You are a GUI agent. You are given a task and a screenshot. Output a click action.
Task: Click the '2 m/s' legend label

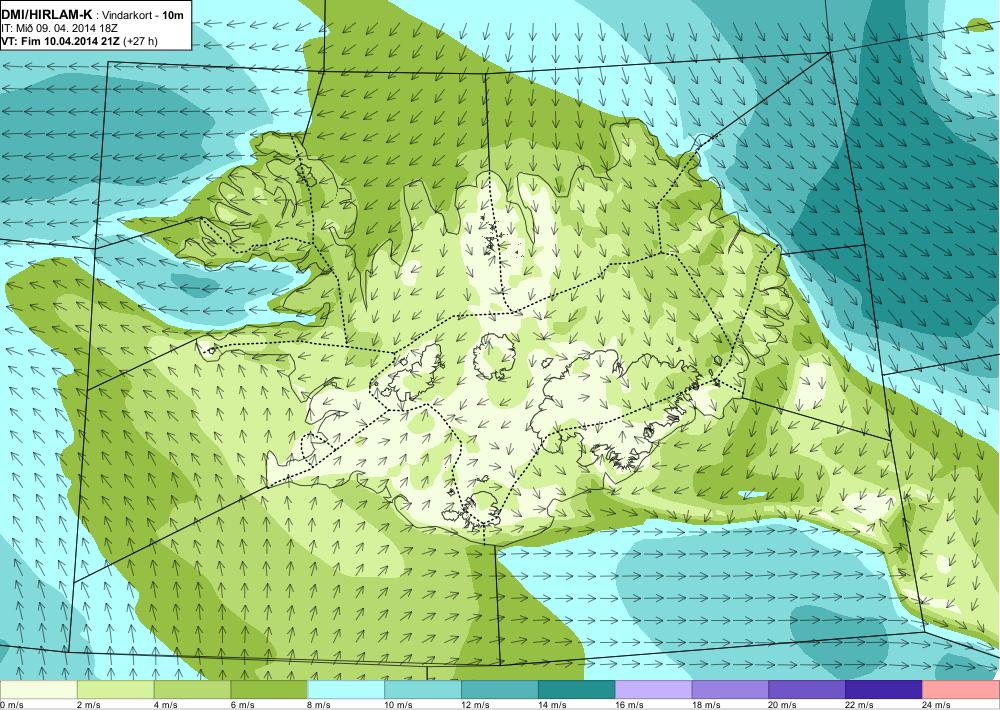point(89,705)
